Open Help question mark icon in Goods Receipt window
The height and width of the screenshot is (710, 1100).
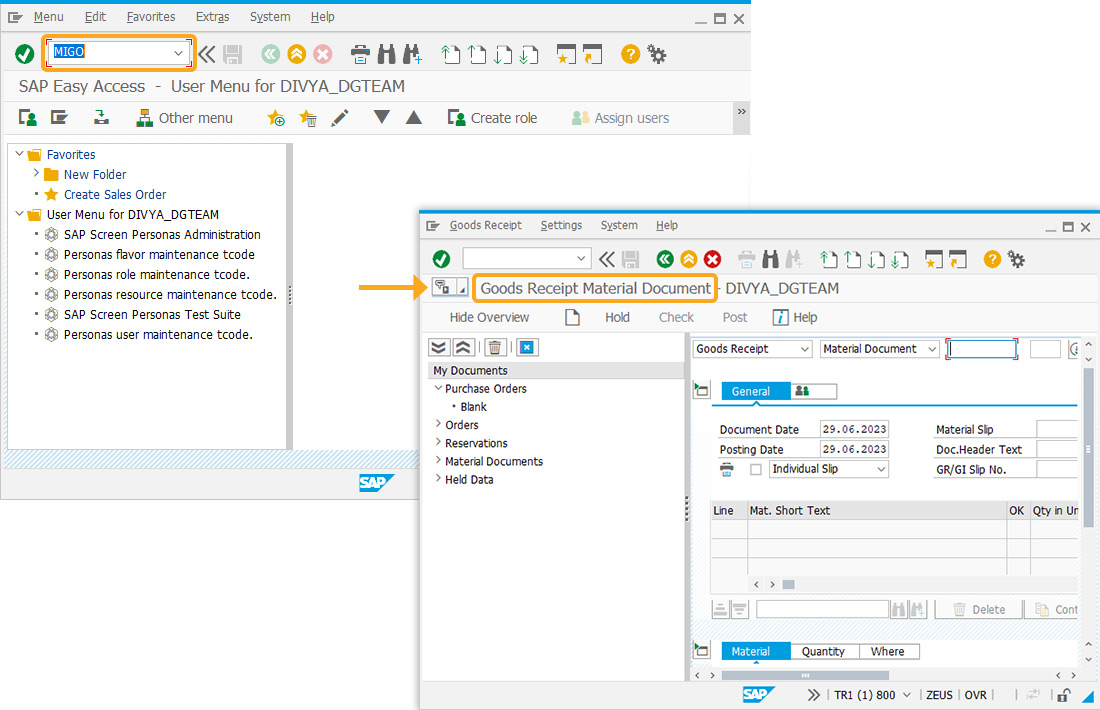click(992, 260)
